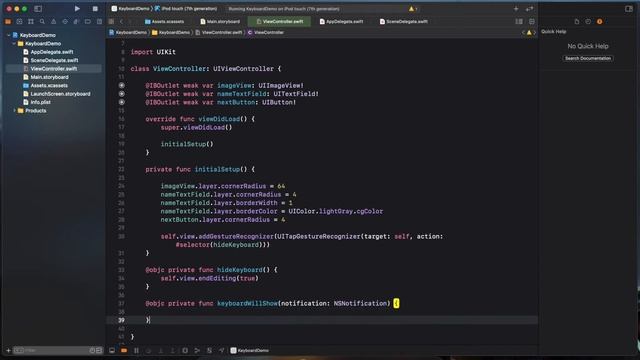Click the add editor split icon

click(x=531, y=21)
